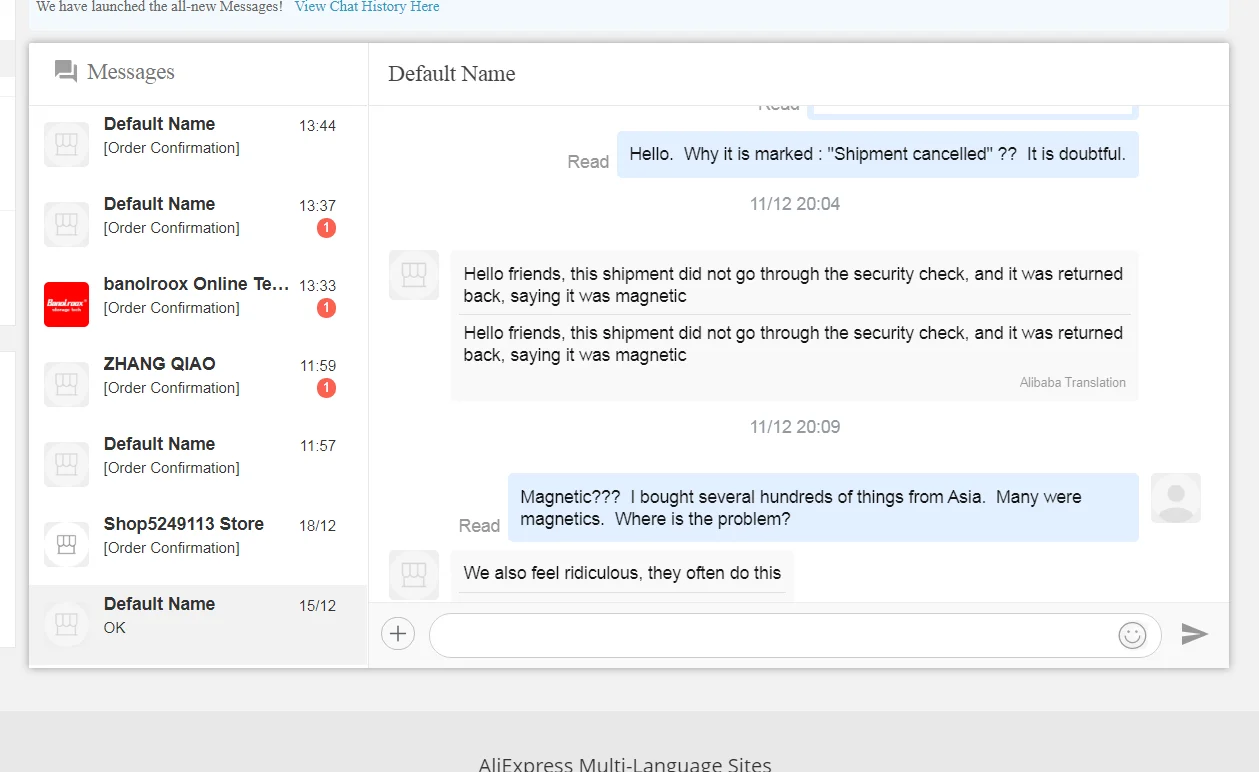This screenshot has width=1259, height=772.
Task: Click your user avatar beside Magnetic message
Action: pyautogui.click(x=1176, y=498)
